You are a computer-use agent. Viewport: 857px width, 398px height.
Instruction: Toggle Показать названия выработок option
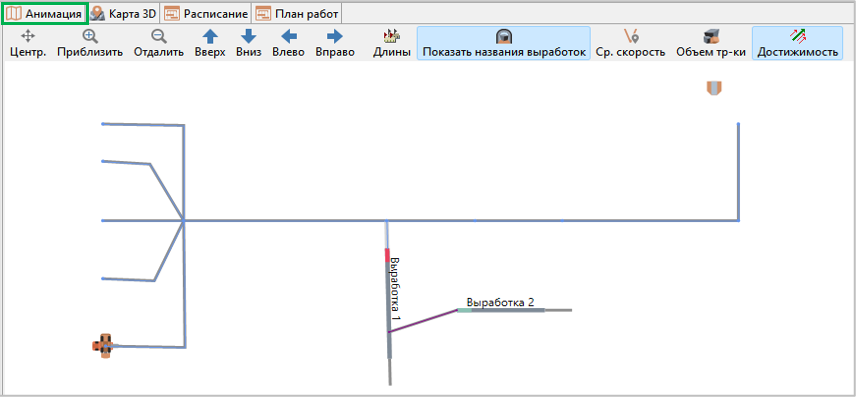504,43
